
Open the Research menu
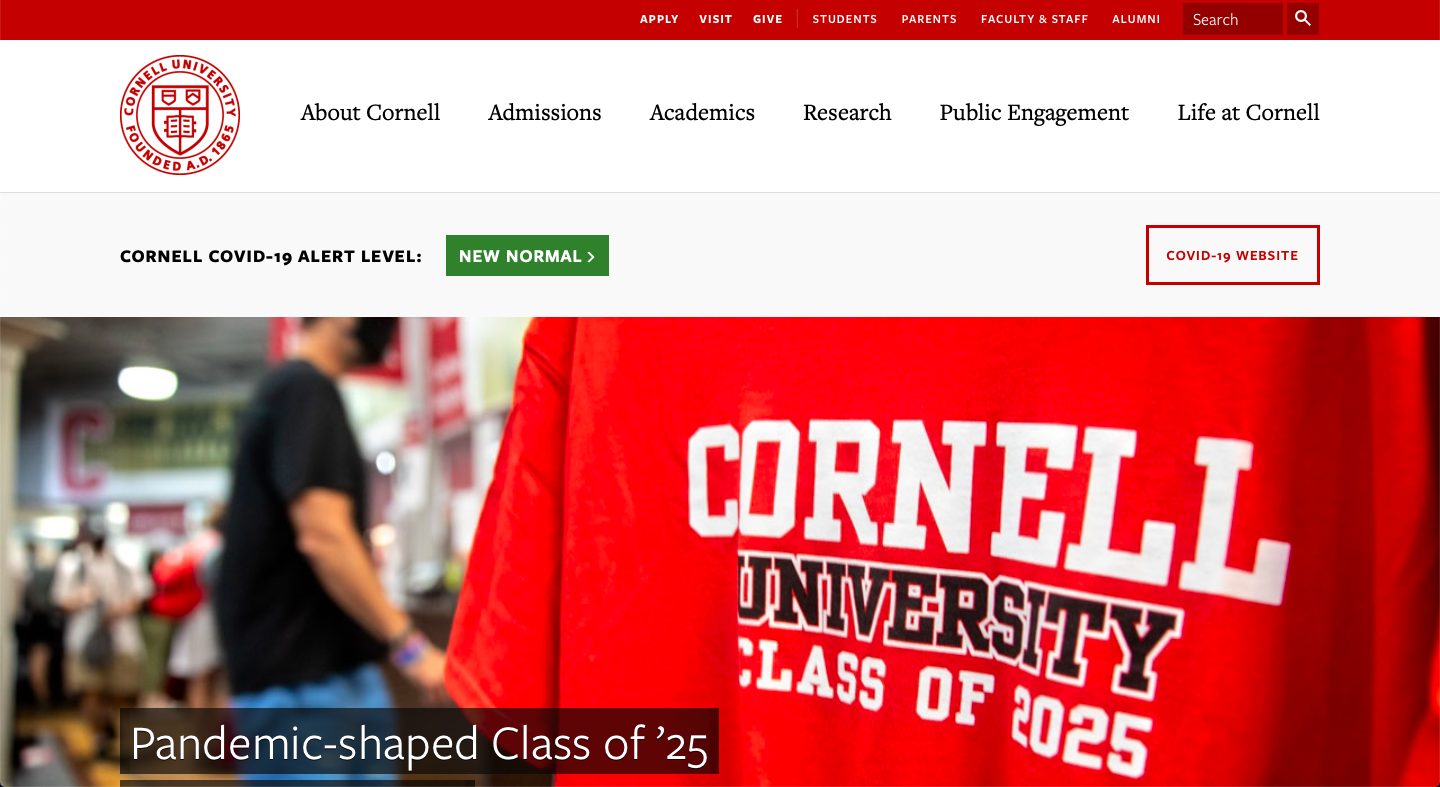pyautogui.click(x=847, y=113)
